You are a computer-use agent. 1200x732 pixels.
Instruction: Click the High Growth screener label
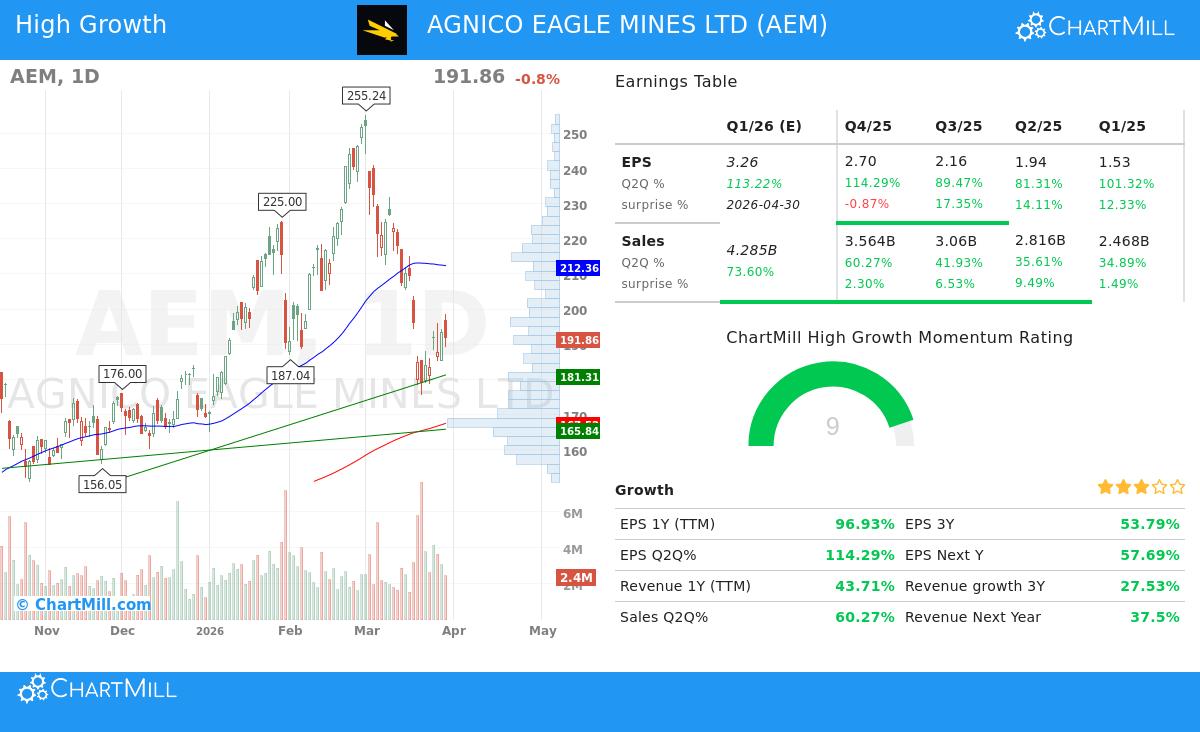pyautogui.click(x=91, y=24)
